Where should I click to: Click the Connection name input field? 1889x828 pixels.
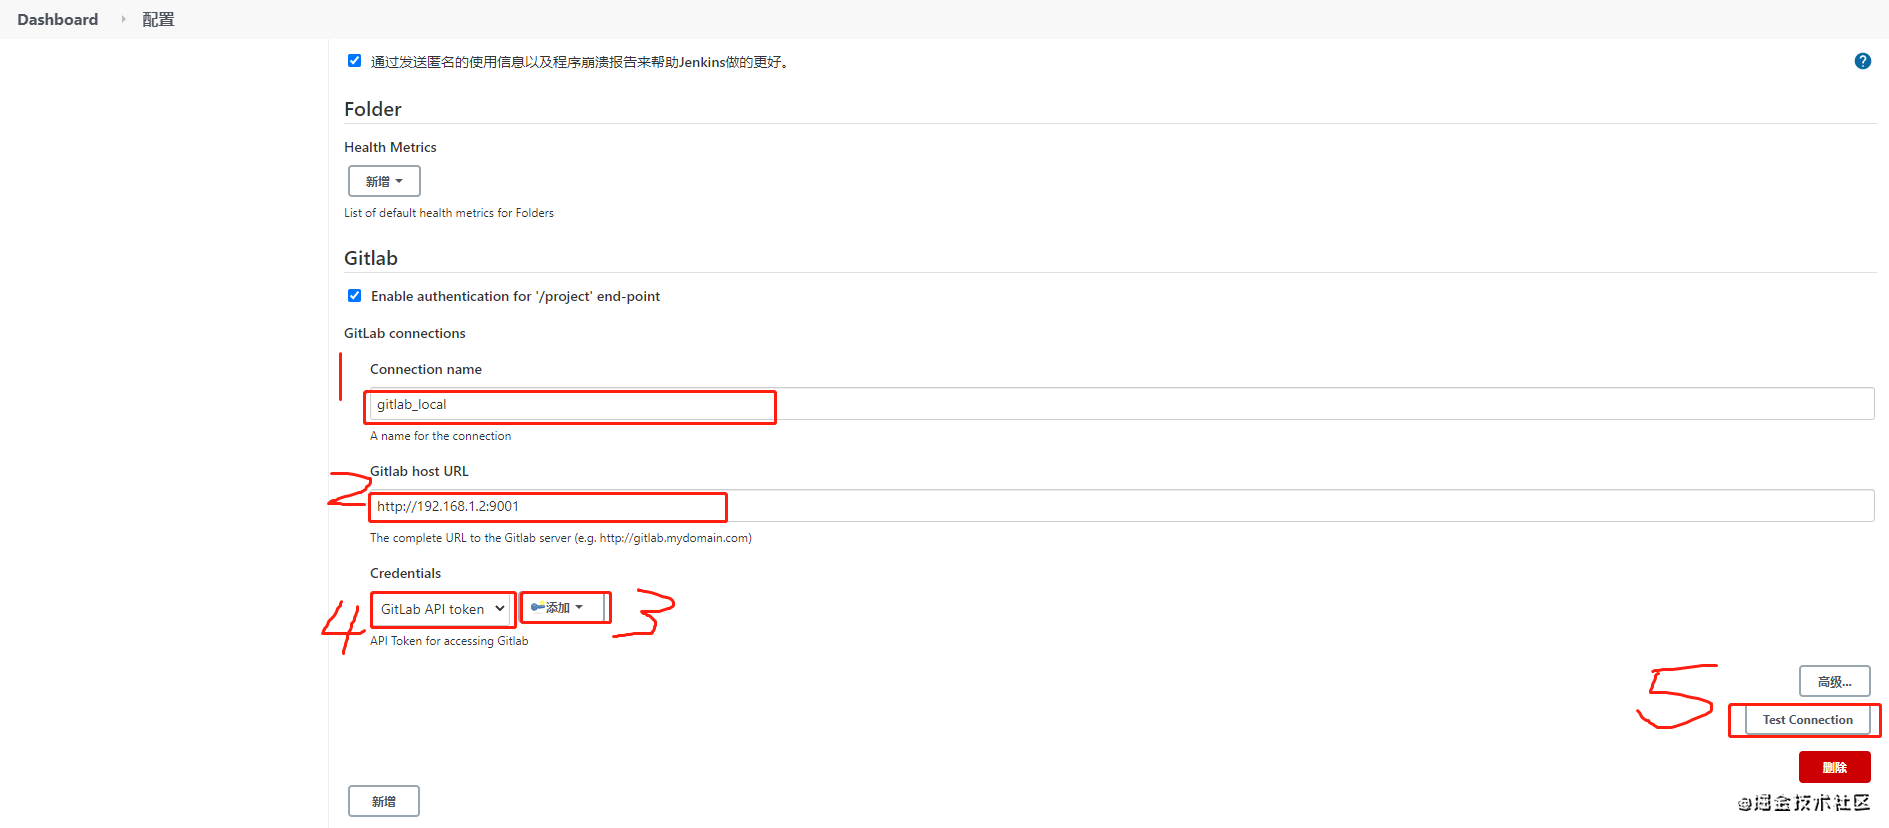coord(1121,404)
